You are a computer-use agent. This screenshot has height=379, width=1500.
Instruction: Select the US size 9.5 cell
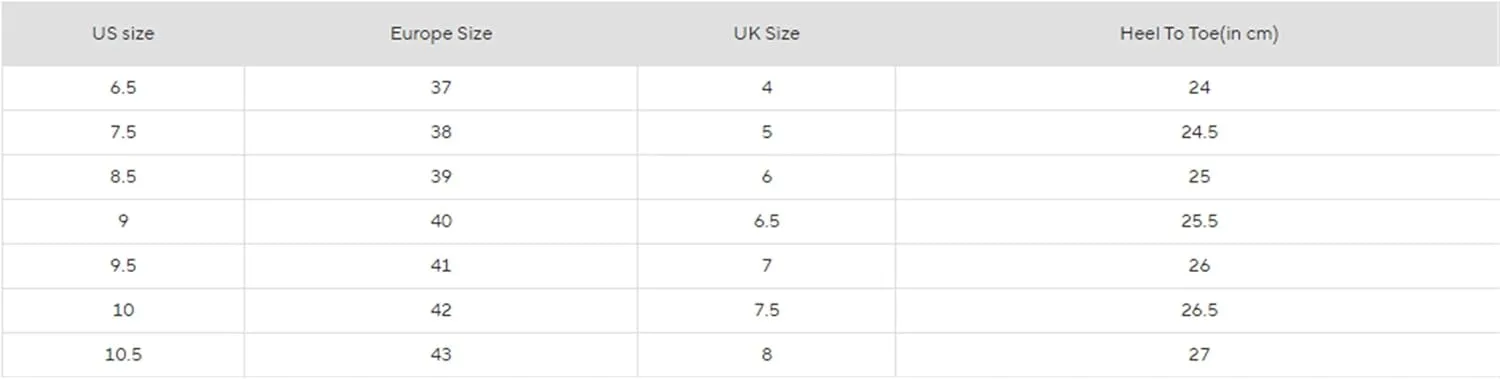click(x=123, y=266)
